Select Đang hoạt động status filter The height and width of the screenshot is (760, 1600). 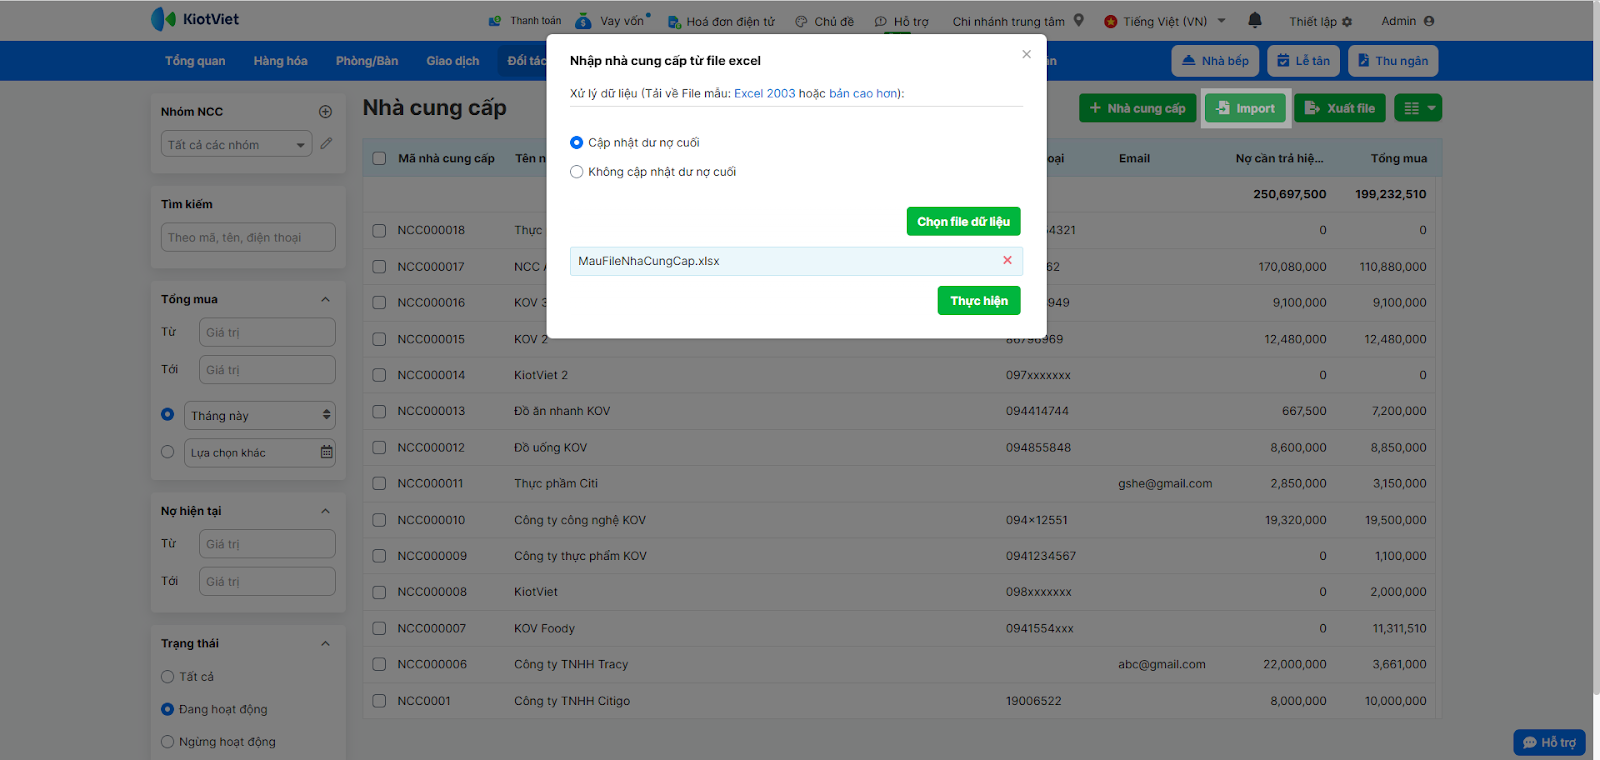click(167, 709)
